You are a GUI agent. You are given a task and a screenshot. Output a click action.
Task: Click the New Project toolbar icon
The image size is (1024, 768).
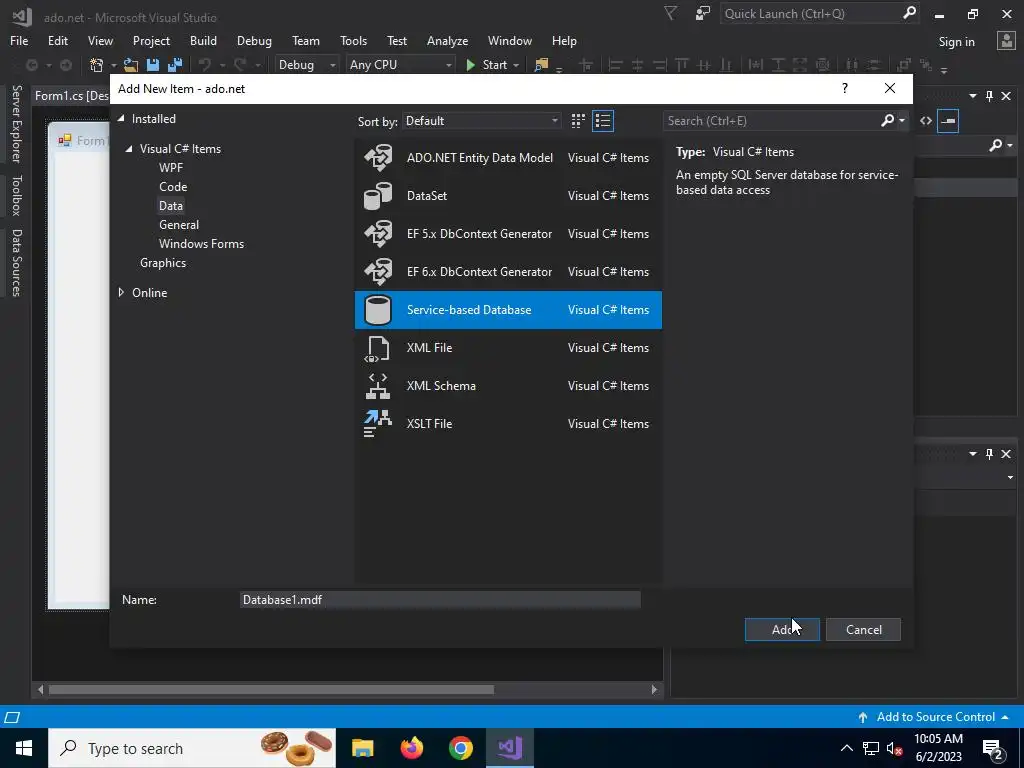coord(97,65)
